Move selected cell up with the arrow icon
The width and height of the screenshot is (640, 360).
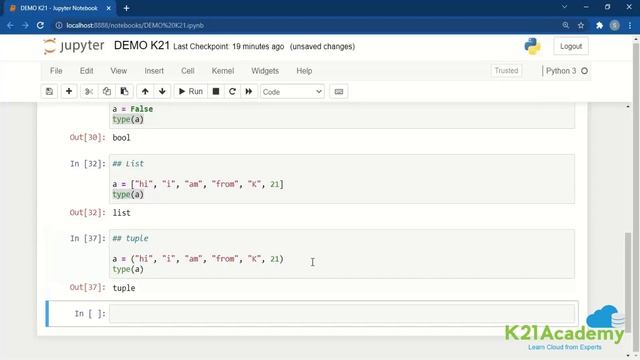[145, 91]
